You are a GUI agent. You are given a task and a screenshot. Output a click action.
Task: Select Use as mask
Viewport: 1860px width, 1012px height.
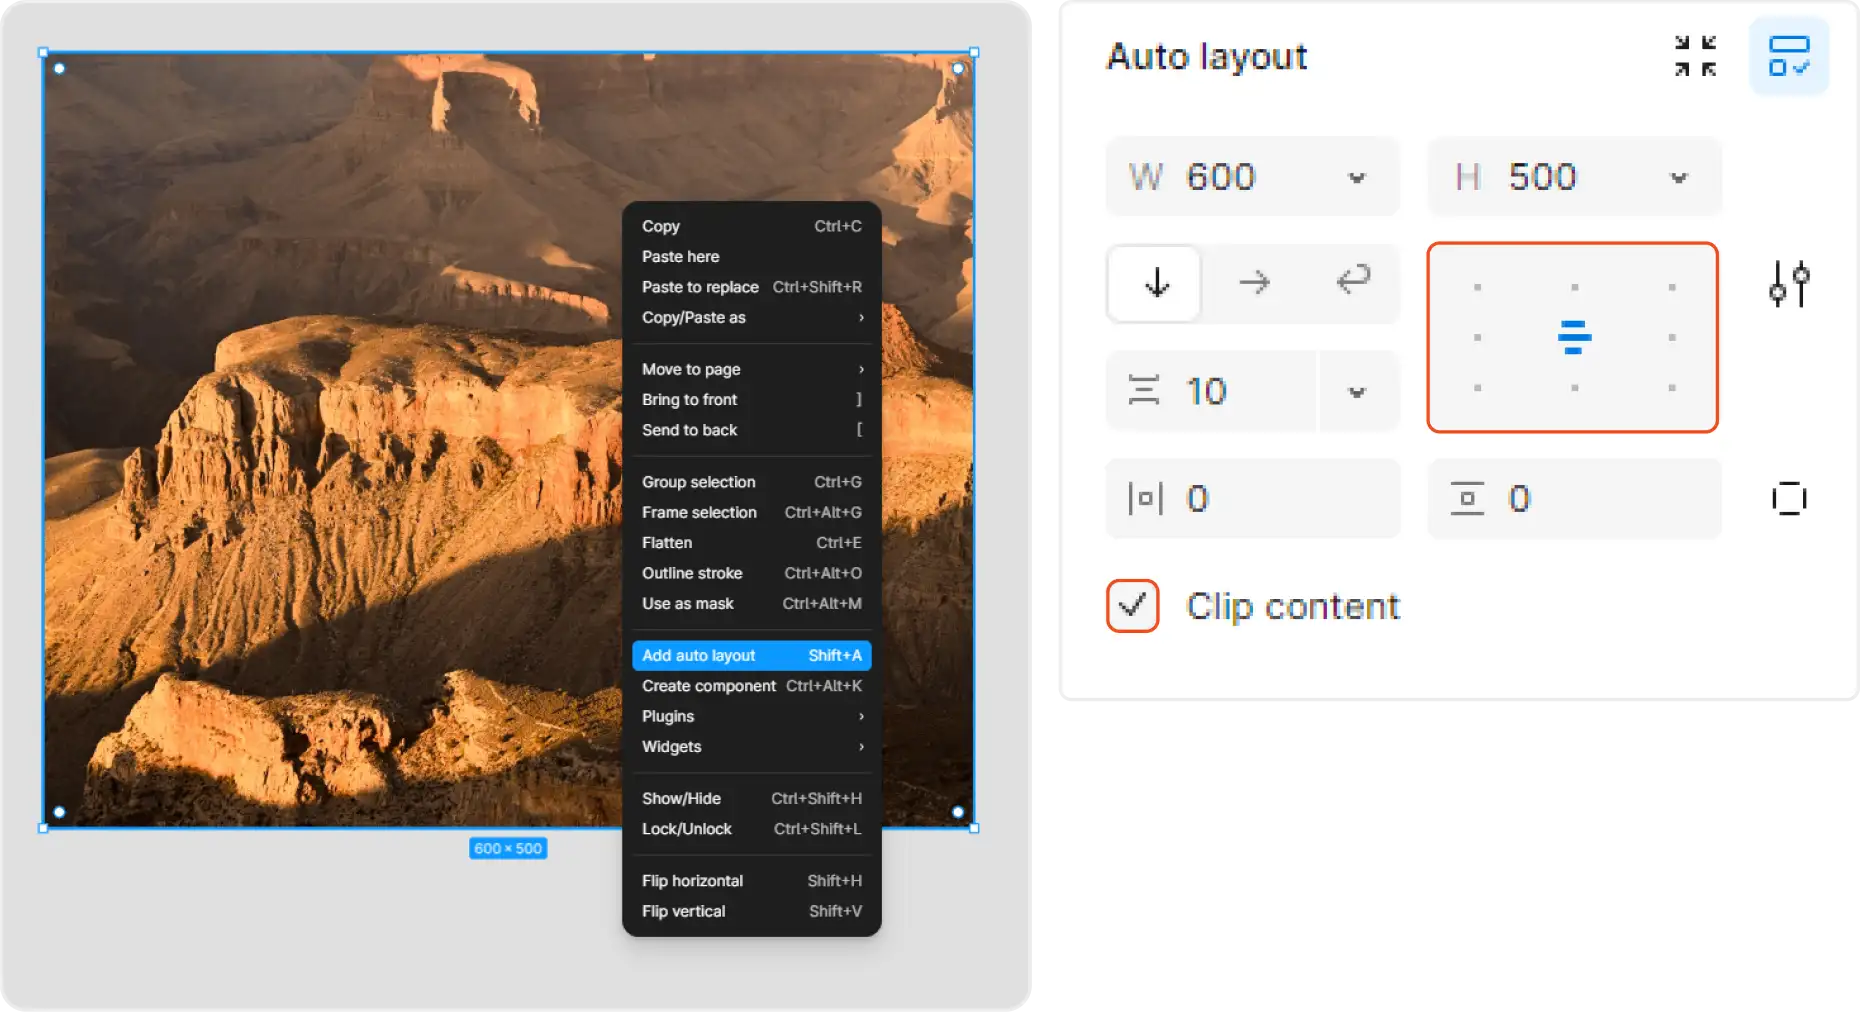click(x=752, y=604)
